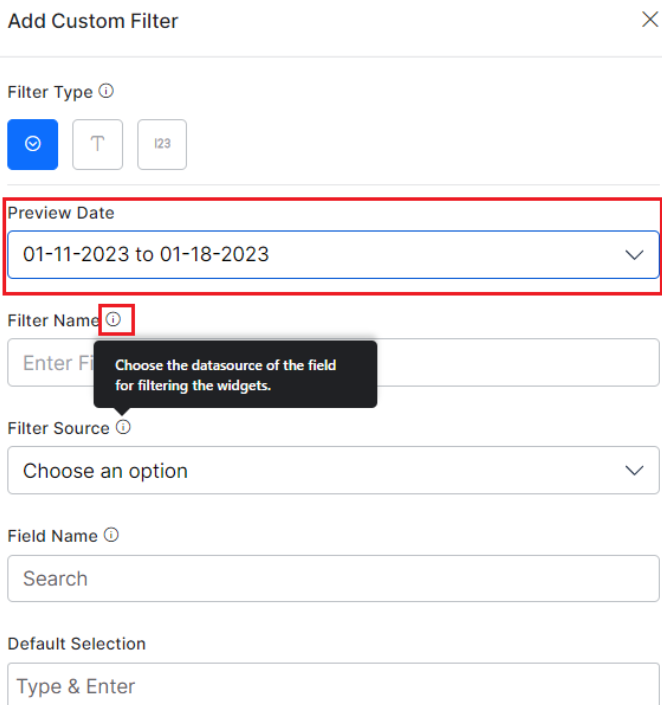
Task: Click the Filter Type info icon
Action: [x=106, y=91]
